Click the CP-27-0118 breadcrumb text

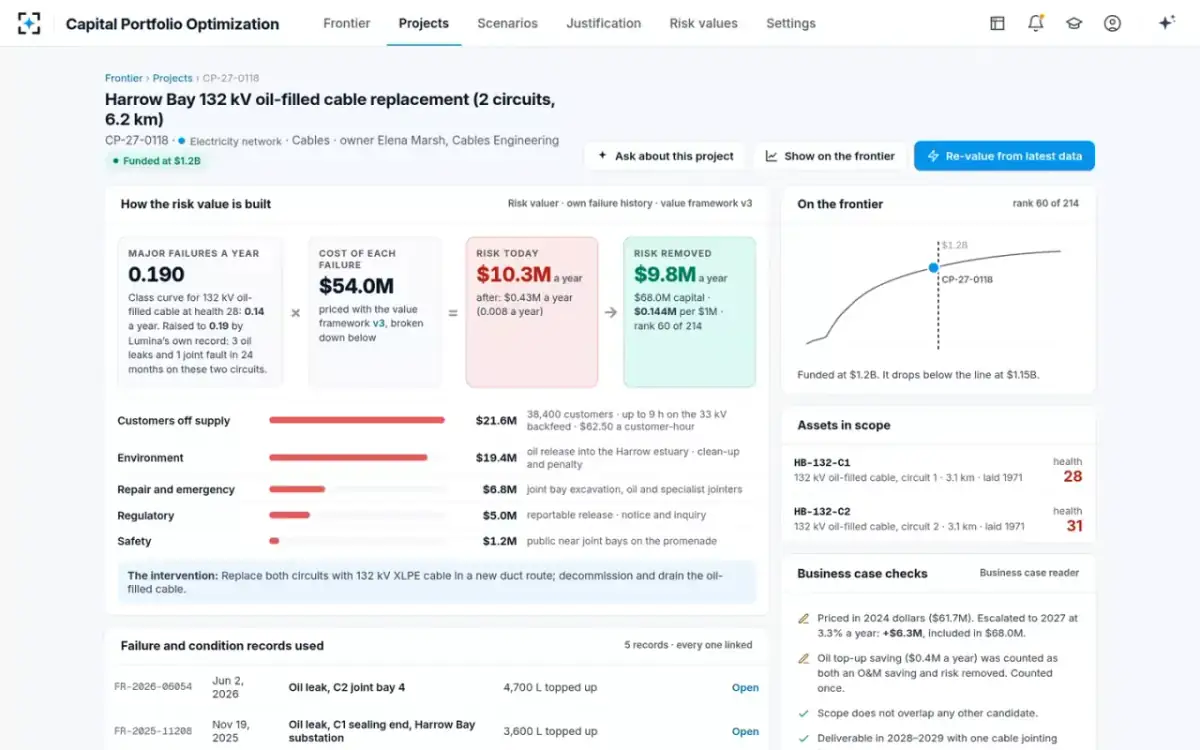231,78
